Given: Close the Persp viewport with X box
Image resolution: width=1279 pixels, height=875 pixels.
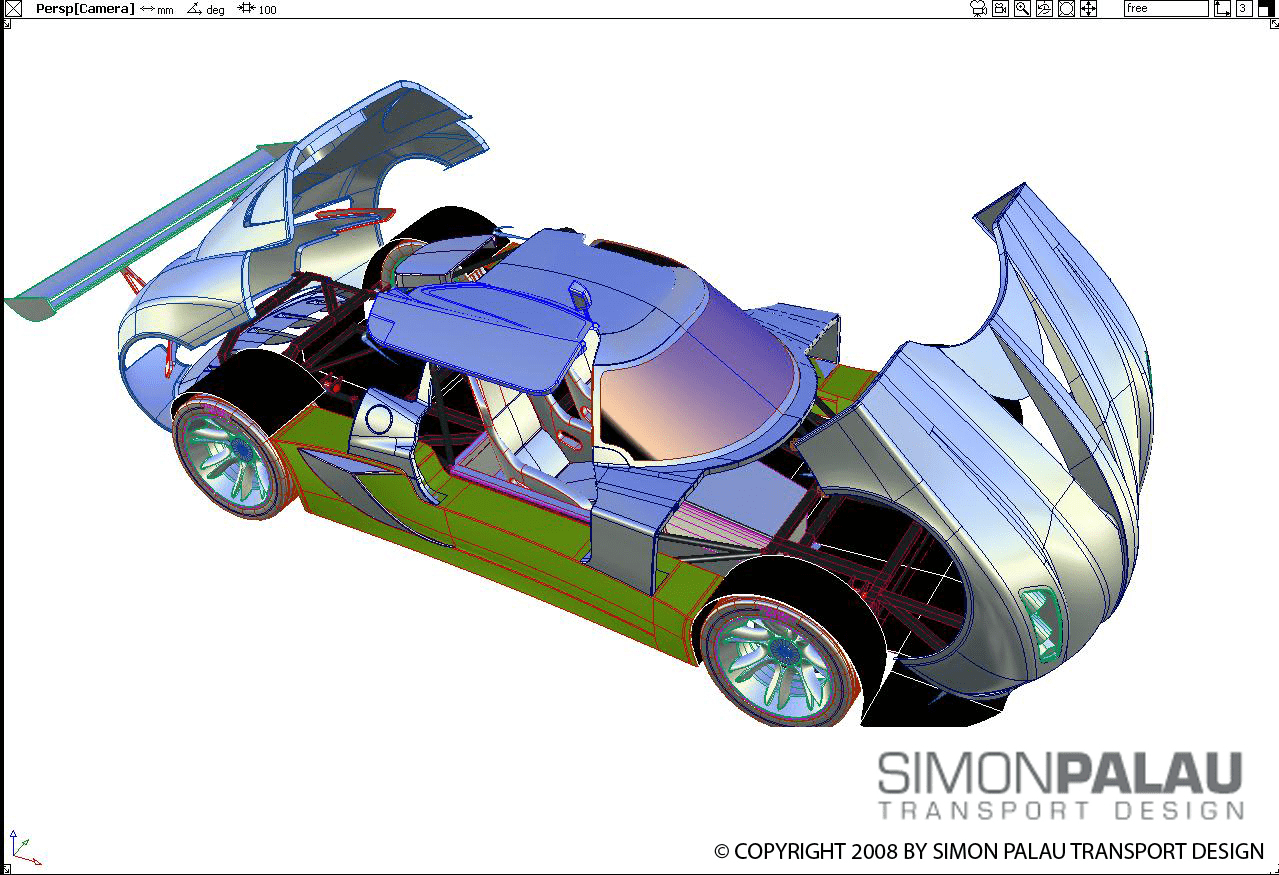Looking at the screenshot, I should click(x=13, y=9).
